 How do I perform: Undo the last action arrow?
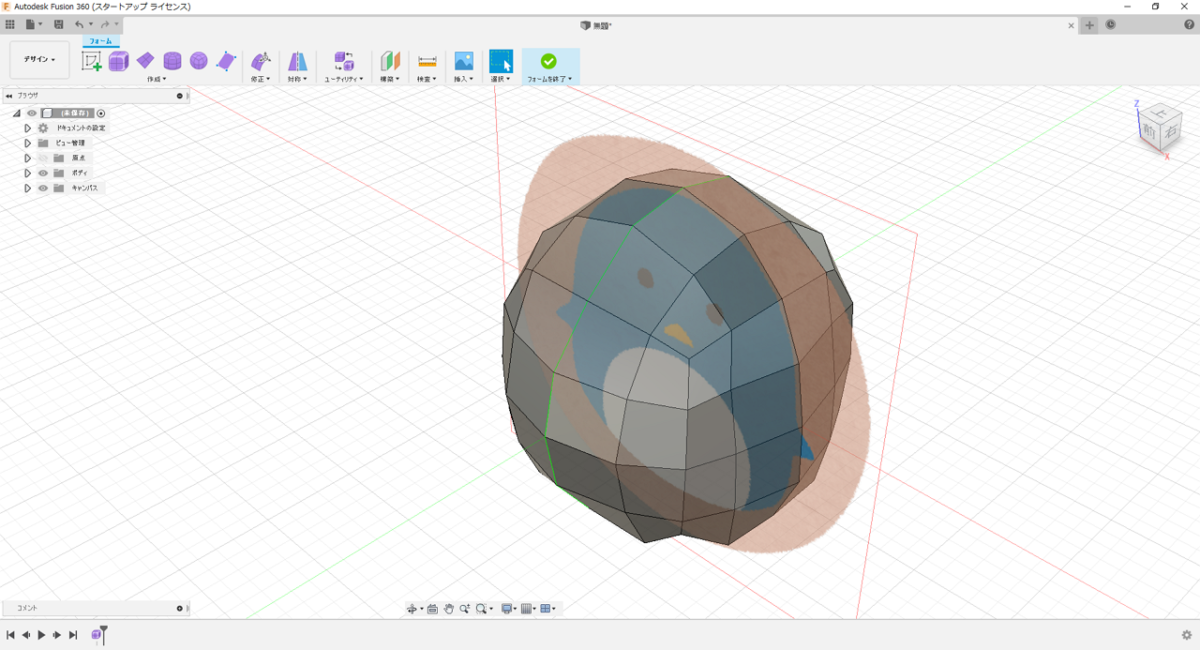click(79, 24)
